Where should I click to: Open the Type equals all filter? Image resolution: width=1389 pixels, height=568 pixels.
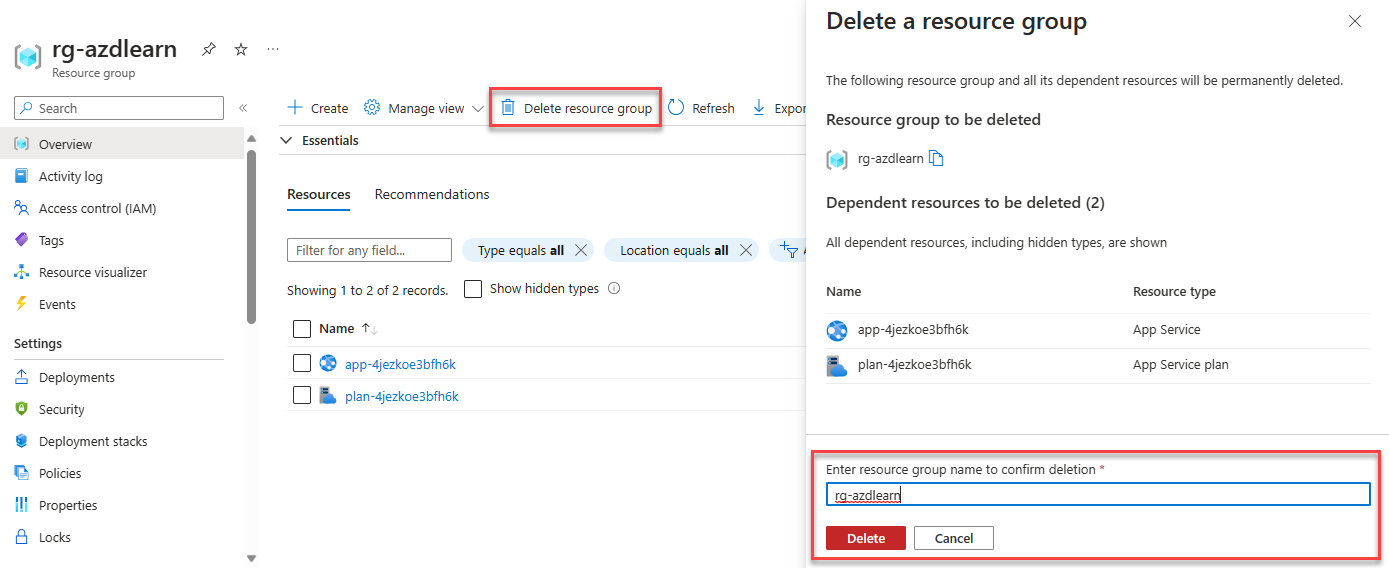[x=520, y=250]
